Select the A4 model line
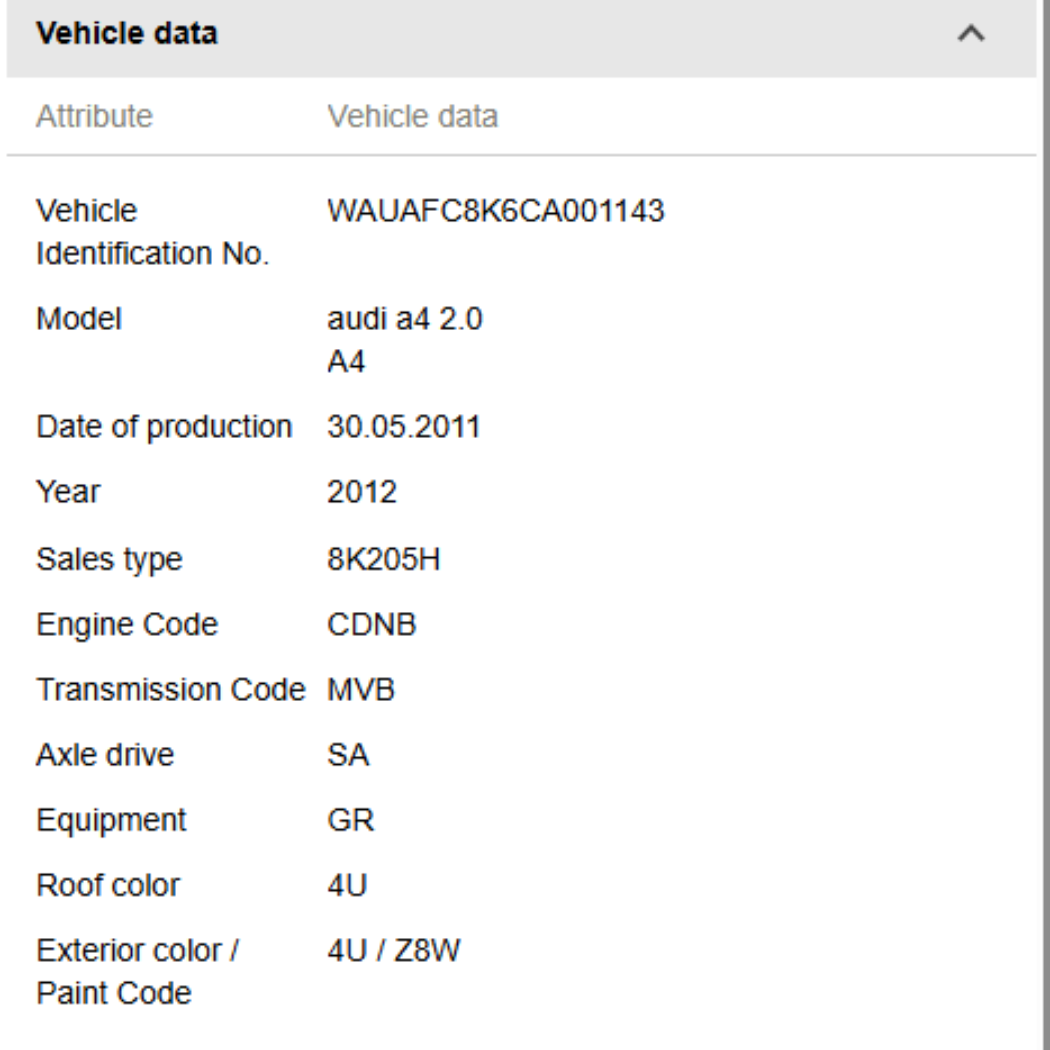 (346, 362)
